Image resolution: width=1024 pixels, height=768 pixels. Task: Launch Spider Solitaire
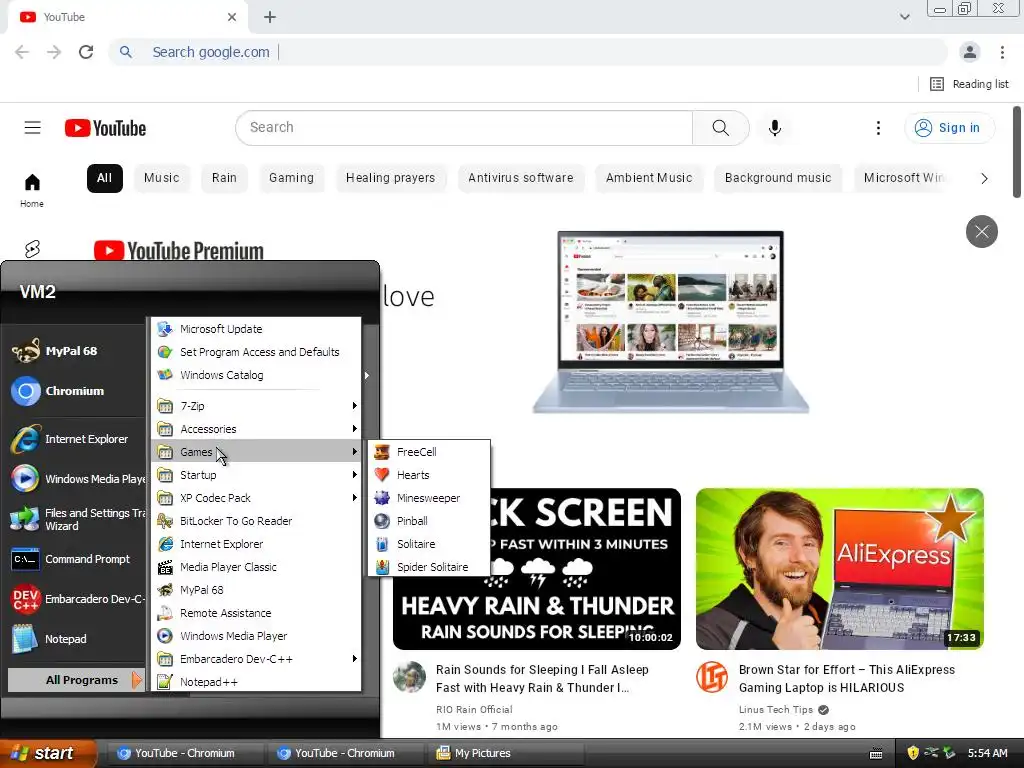[428, 566]
